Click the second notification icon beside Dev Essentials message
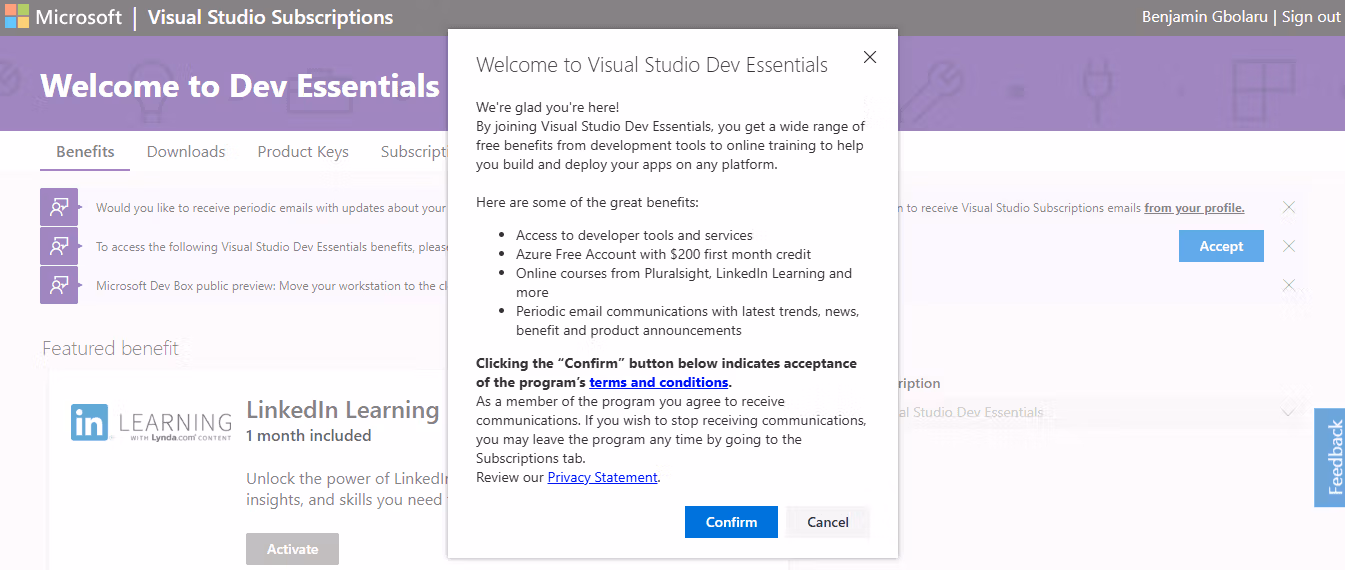Screen dimensions: 1345x570 pyautogui.click(x=59, y=246)
